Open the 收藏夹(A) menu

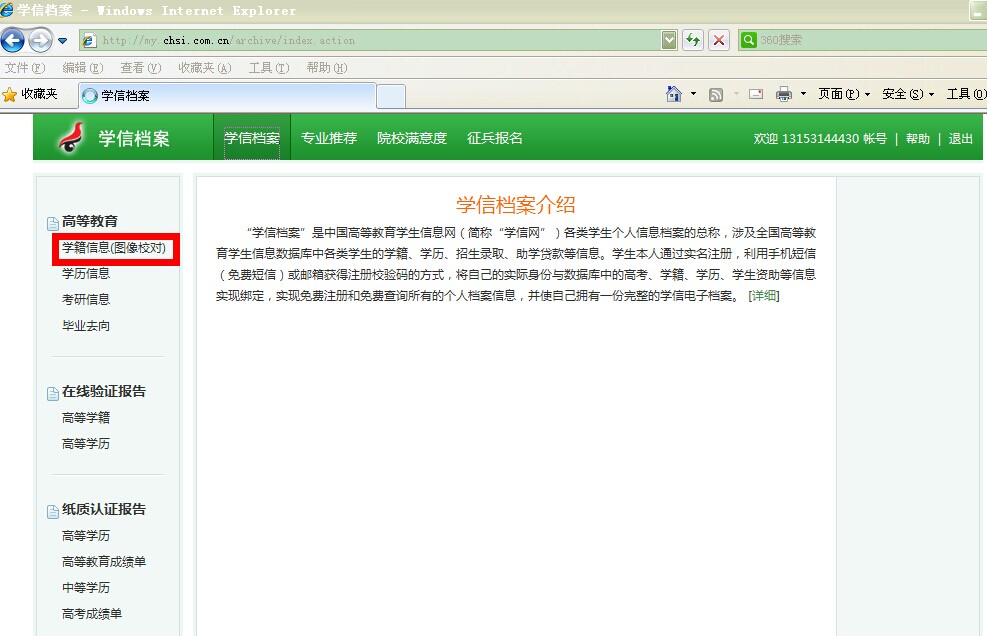tap(205, 67)
